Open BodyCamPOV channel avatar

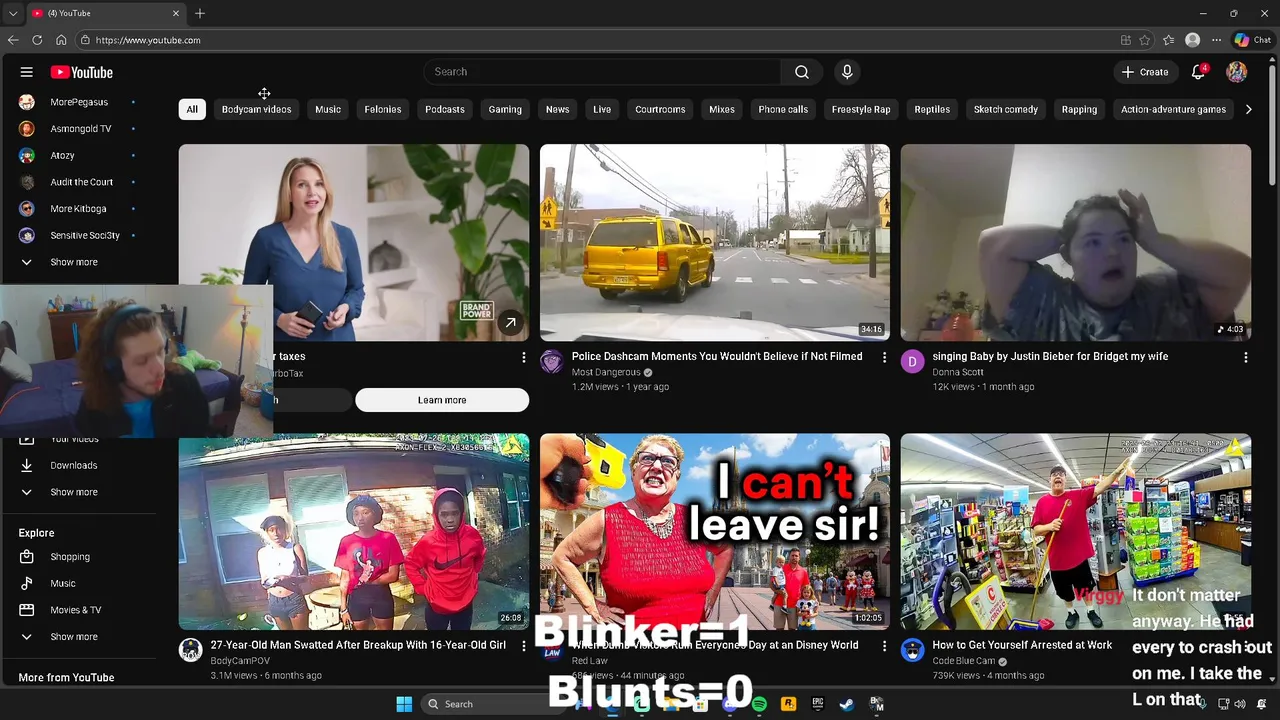coord(190,650)
